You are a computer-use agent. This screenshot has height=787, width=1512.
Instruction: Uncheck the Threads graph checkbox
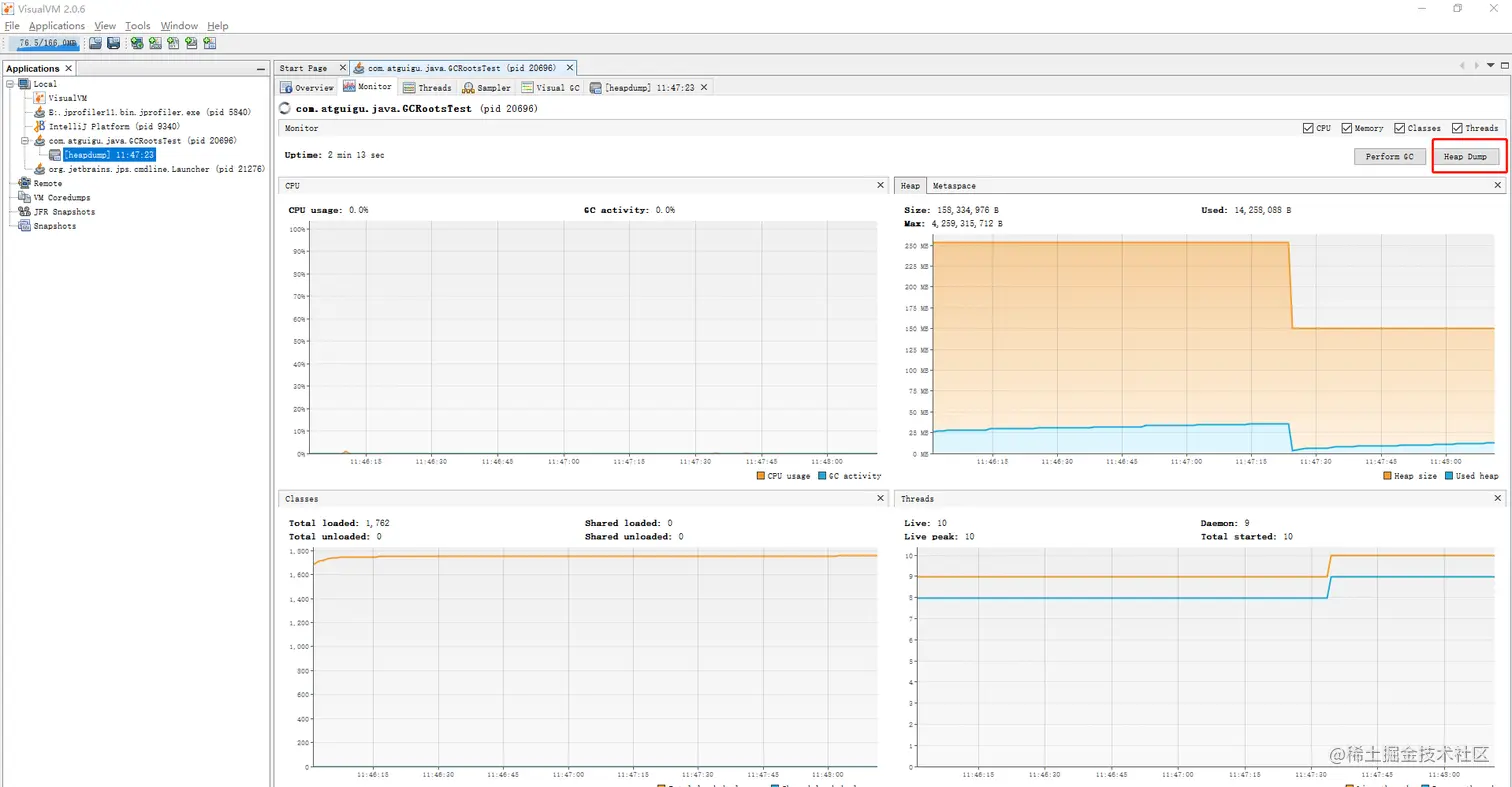(1457, 128)
